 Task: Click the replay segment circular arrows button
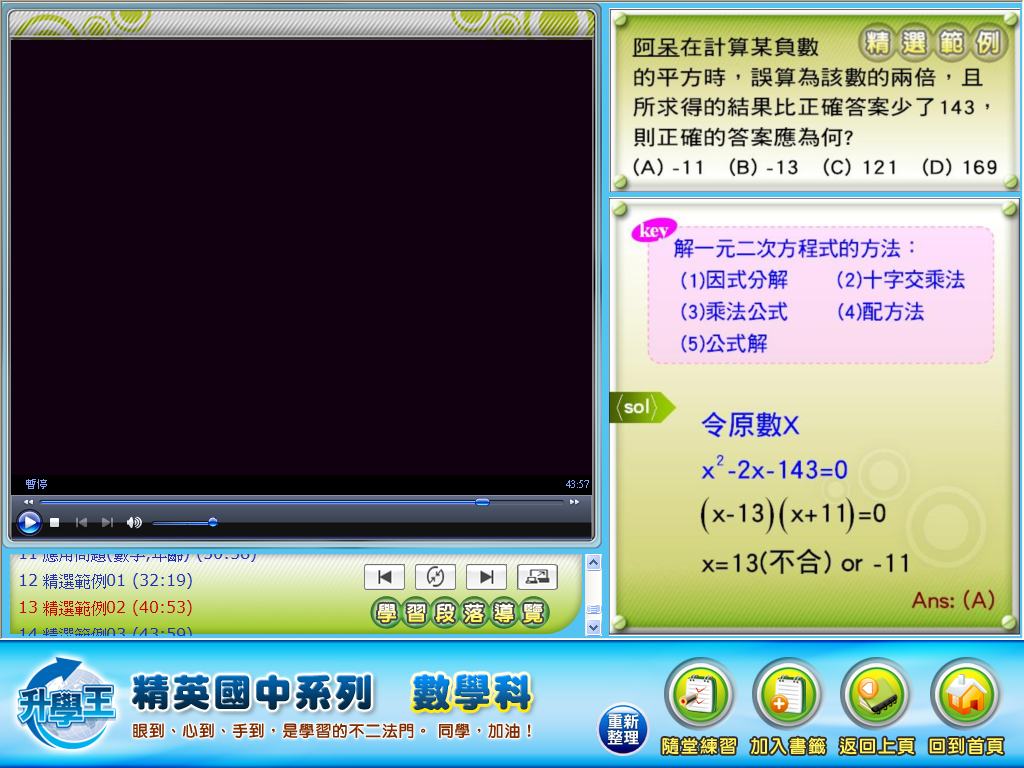click(x=435, y=577)
